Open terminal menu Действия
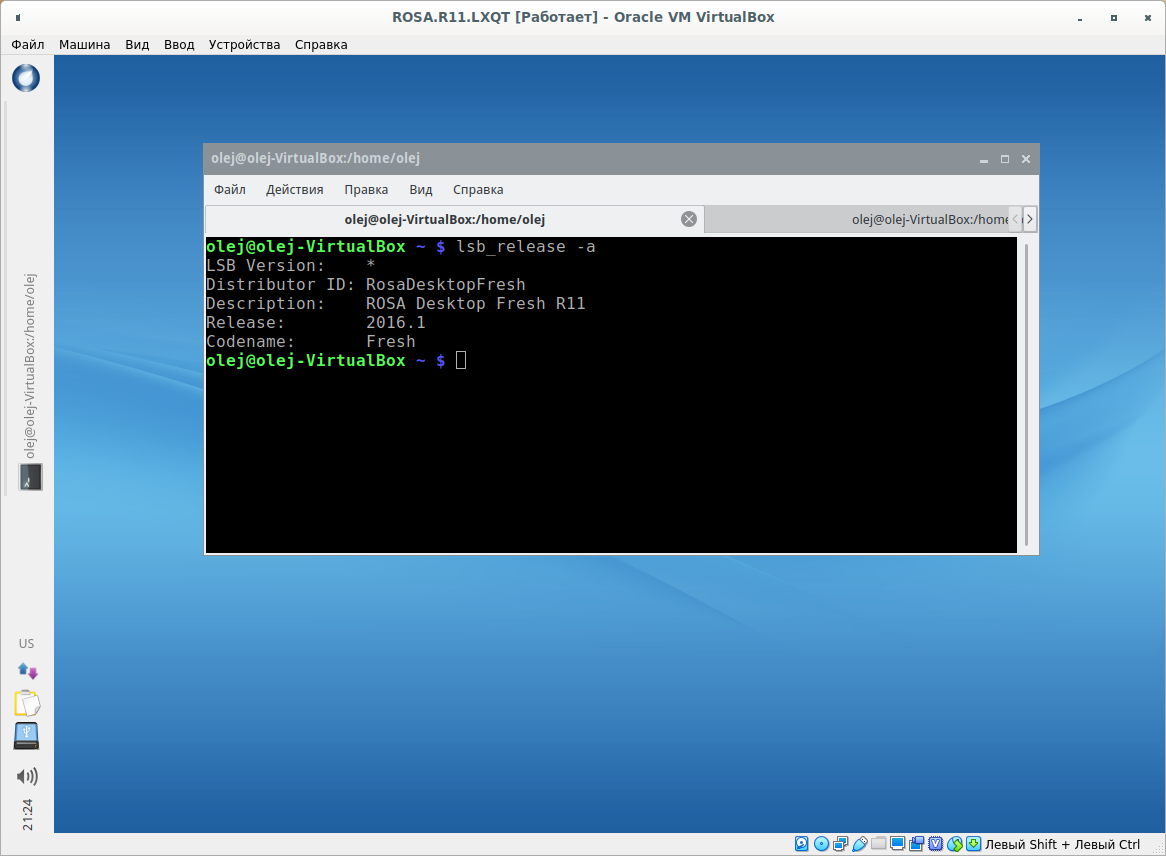The width and height of the screenshot is (1166, 856). tap(294, 190)
